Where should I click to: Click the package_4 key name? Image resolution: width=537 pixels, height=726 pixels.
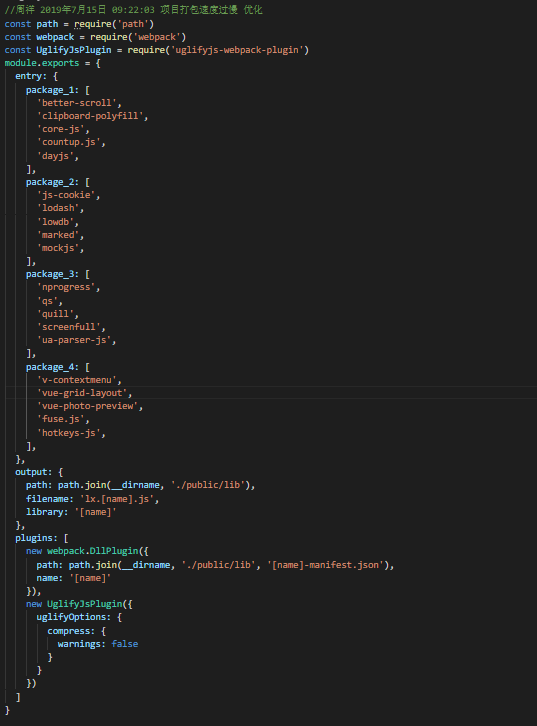(x=50, y=367)
